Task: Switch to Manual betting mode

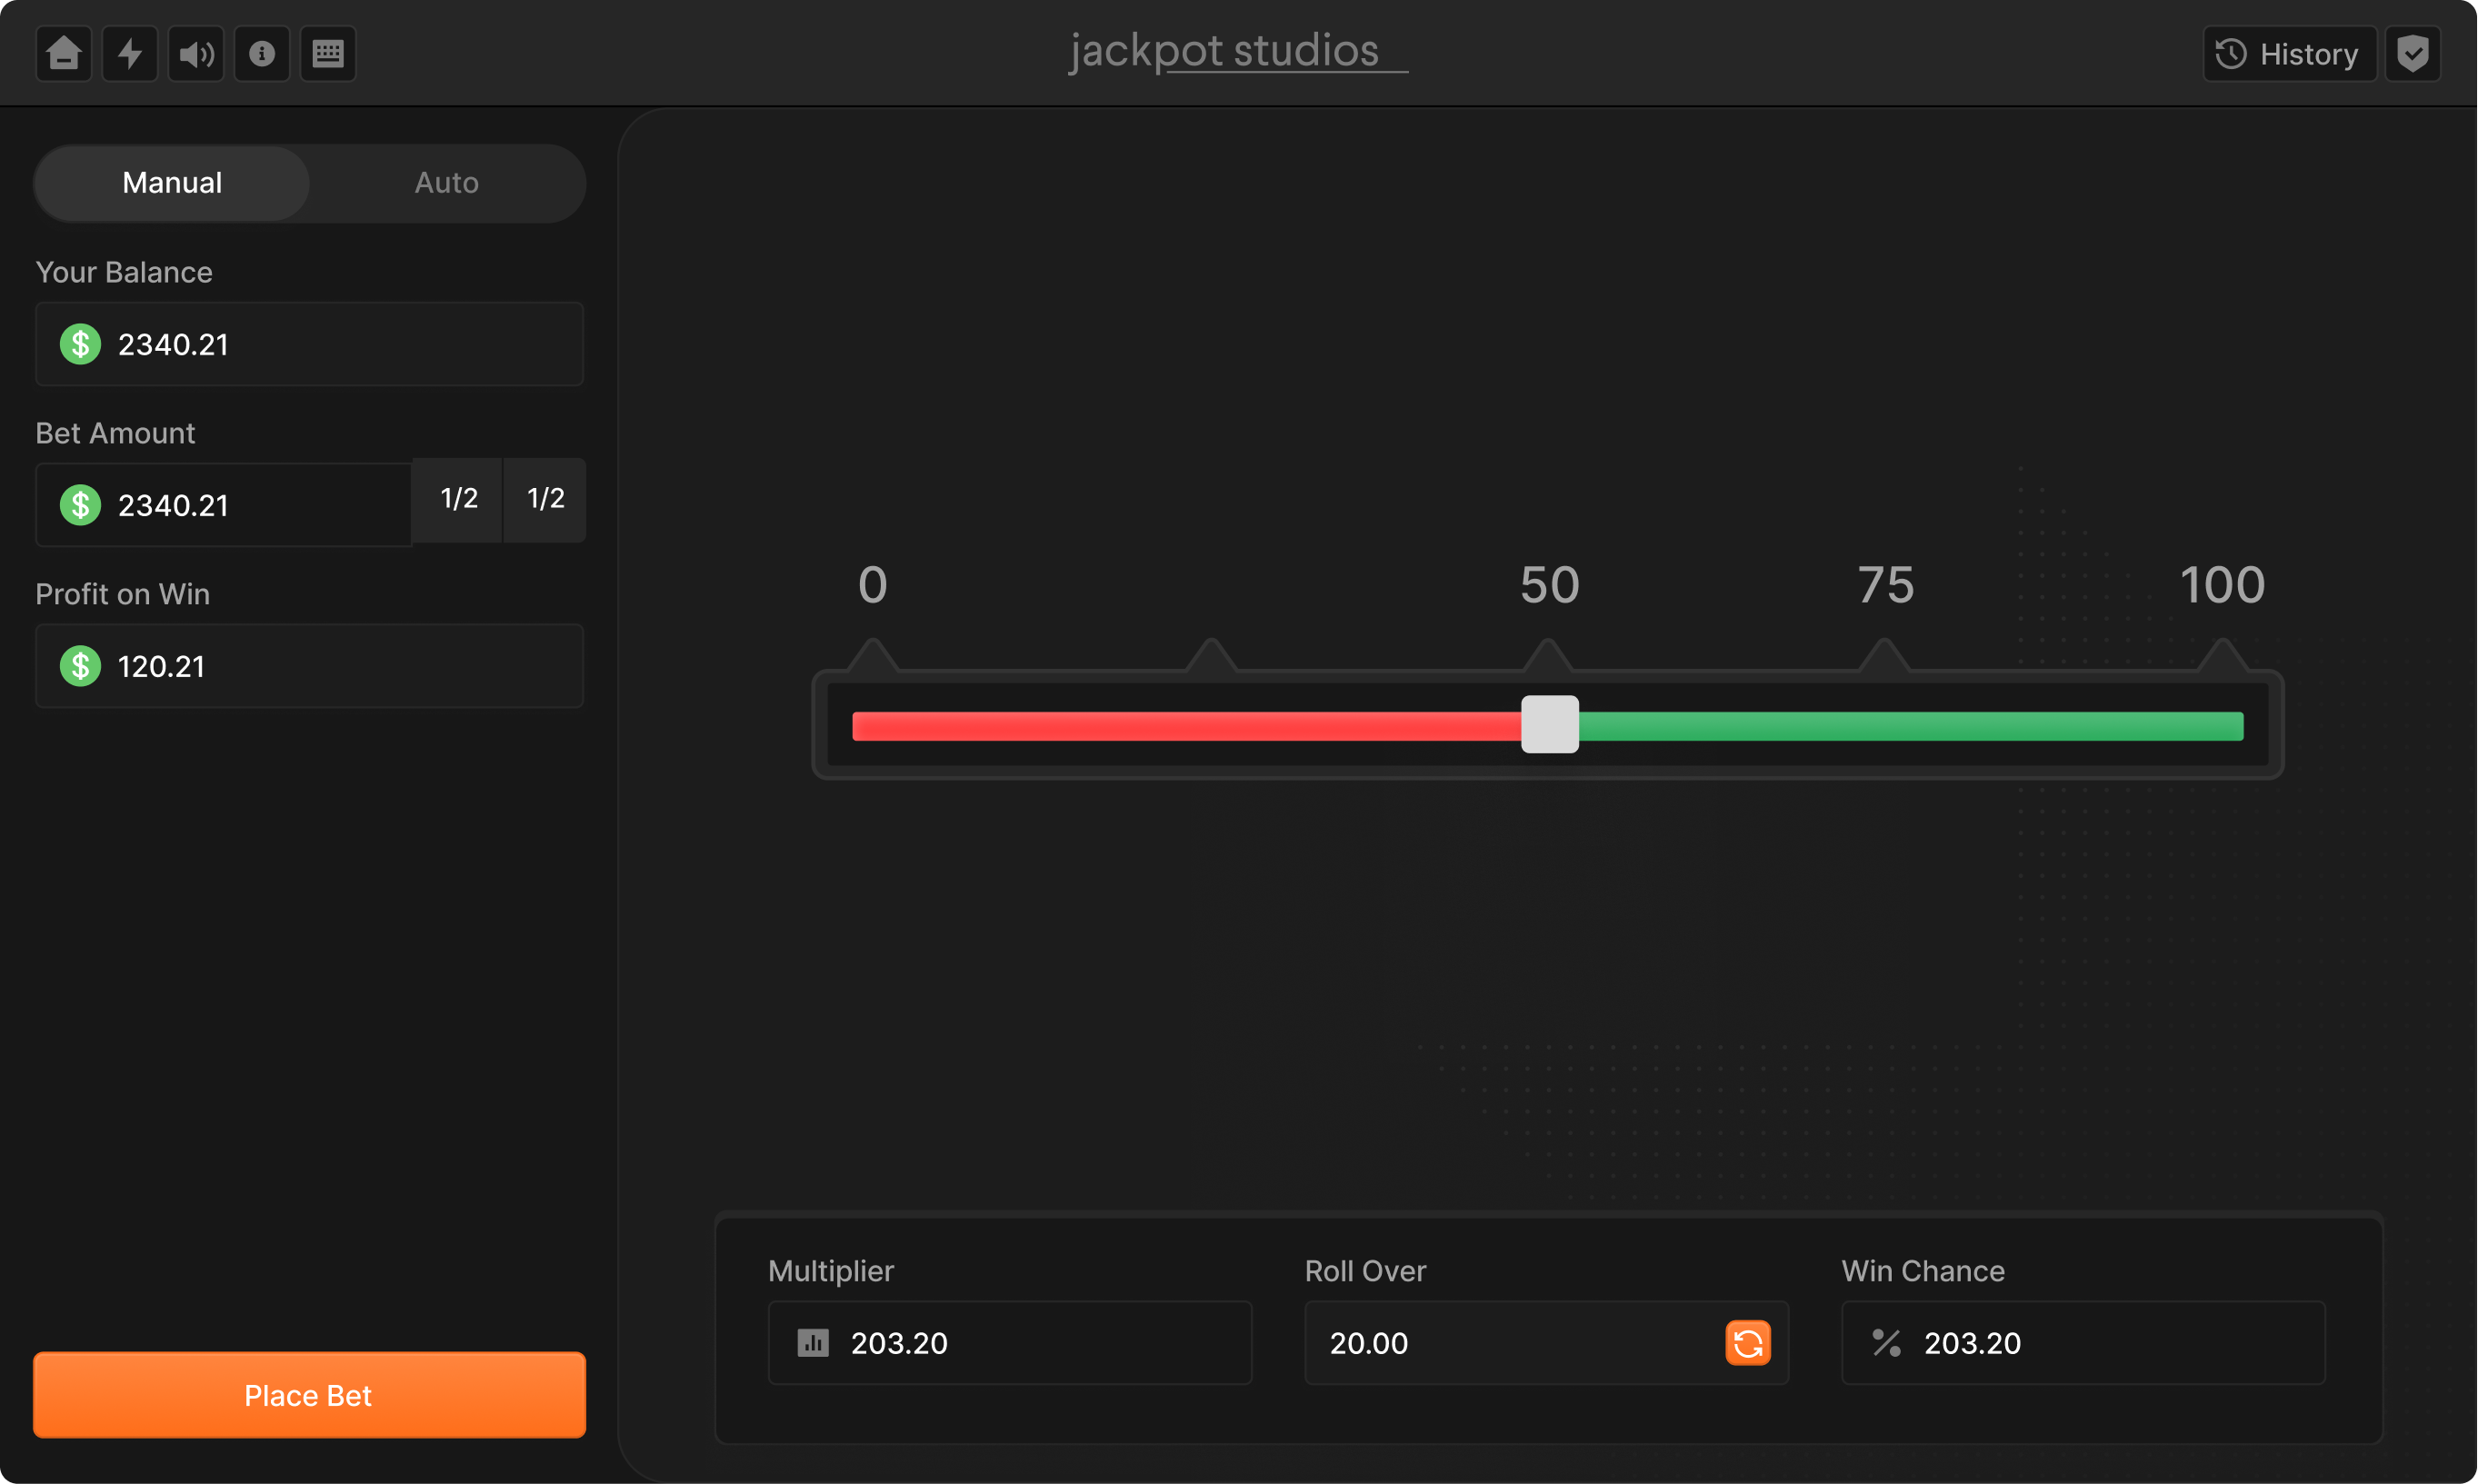Action: coord(171,182)
